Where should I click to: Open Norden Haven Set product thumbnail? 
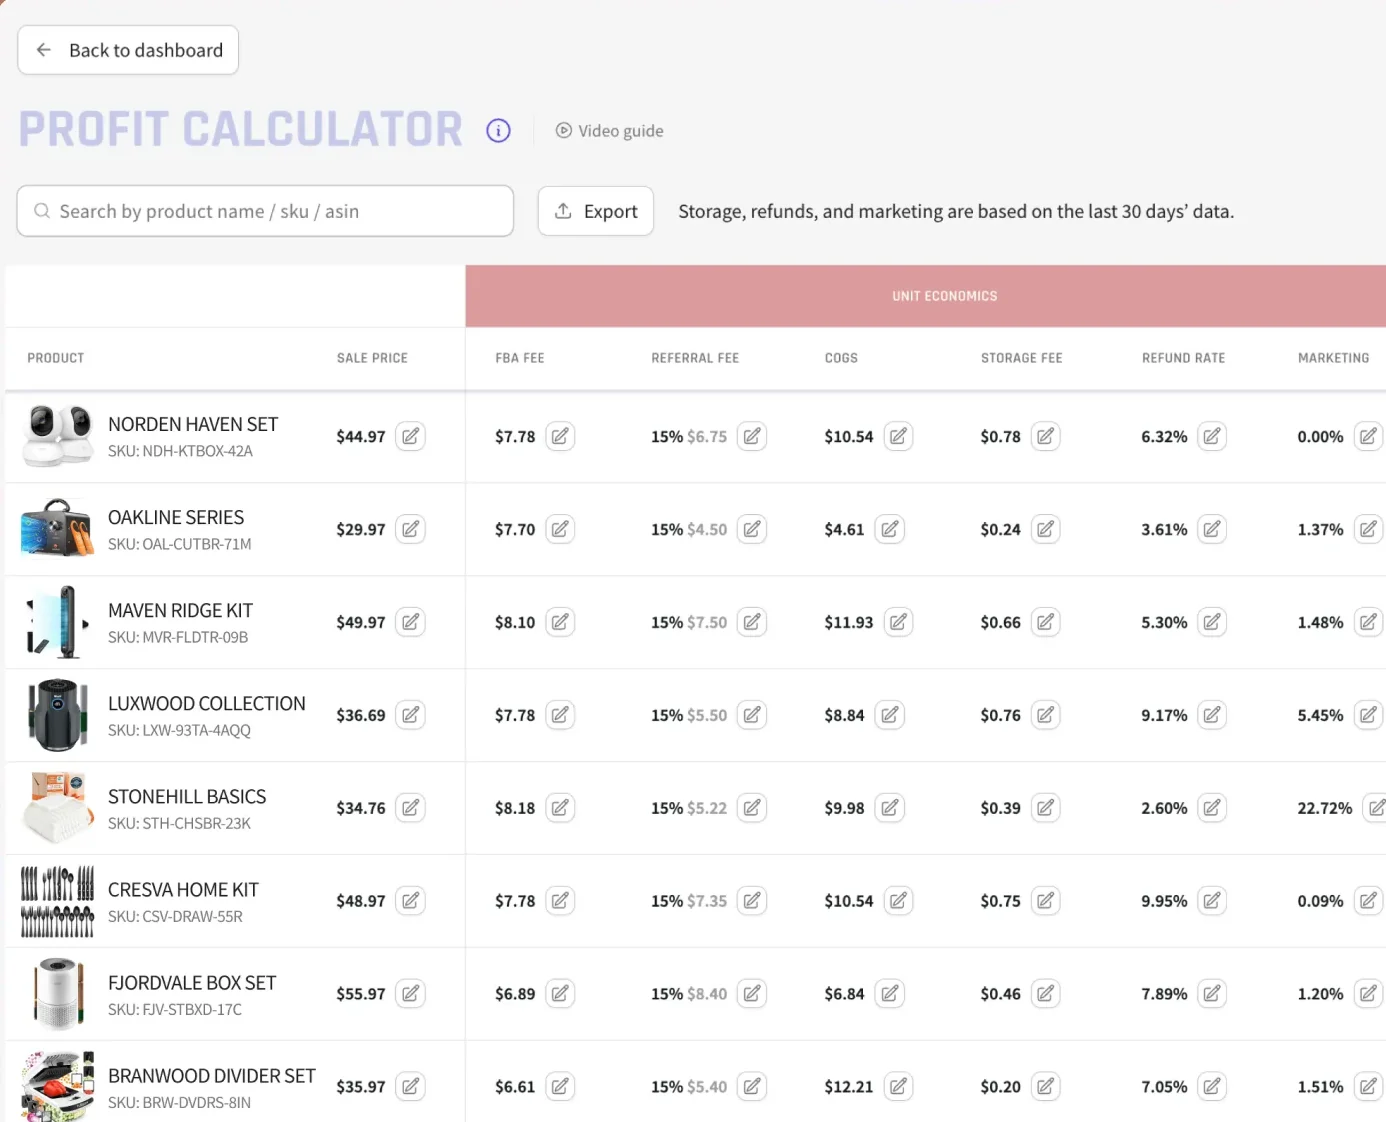click(x=58, y=436)
